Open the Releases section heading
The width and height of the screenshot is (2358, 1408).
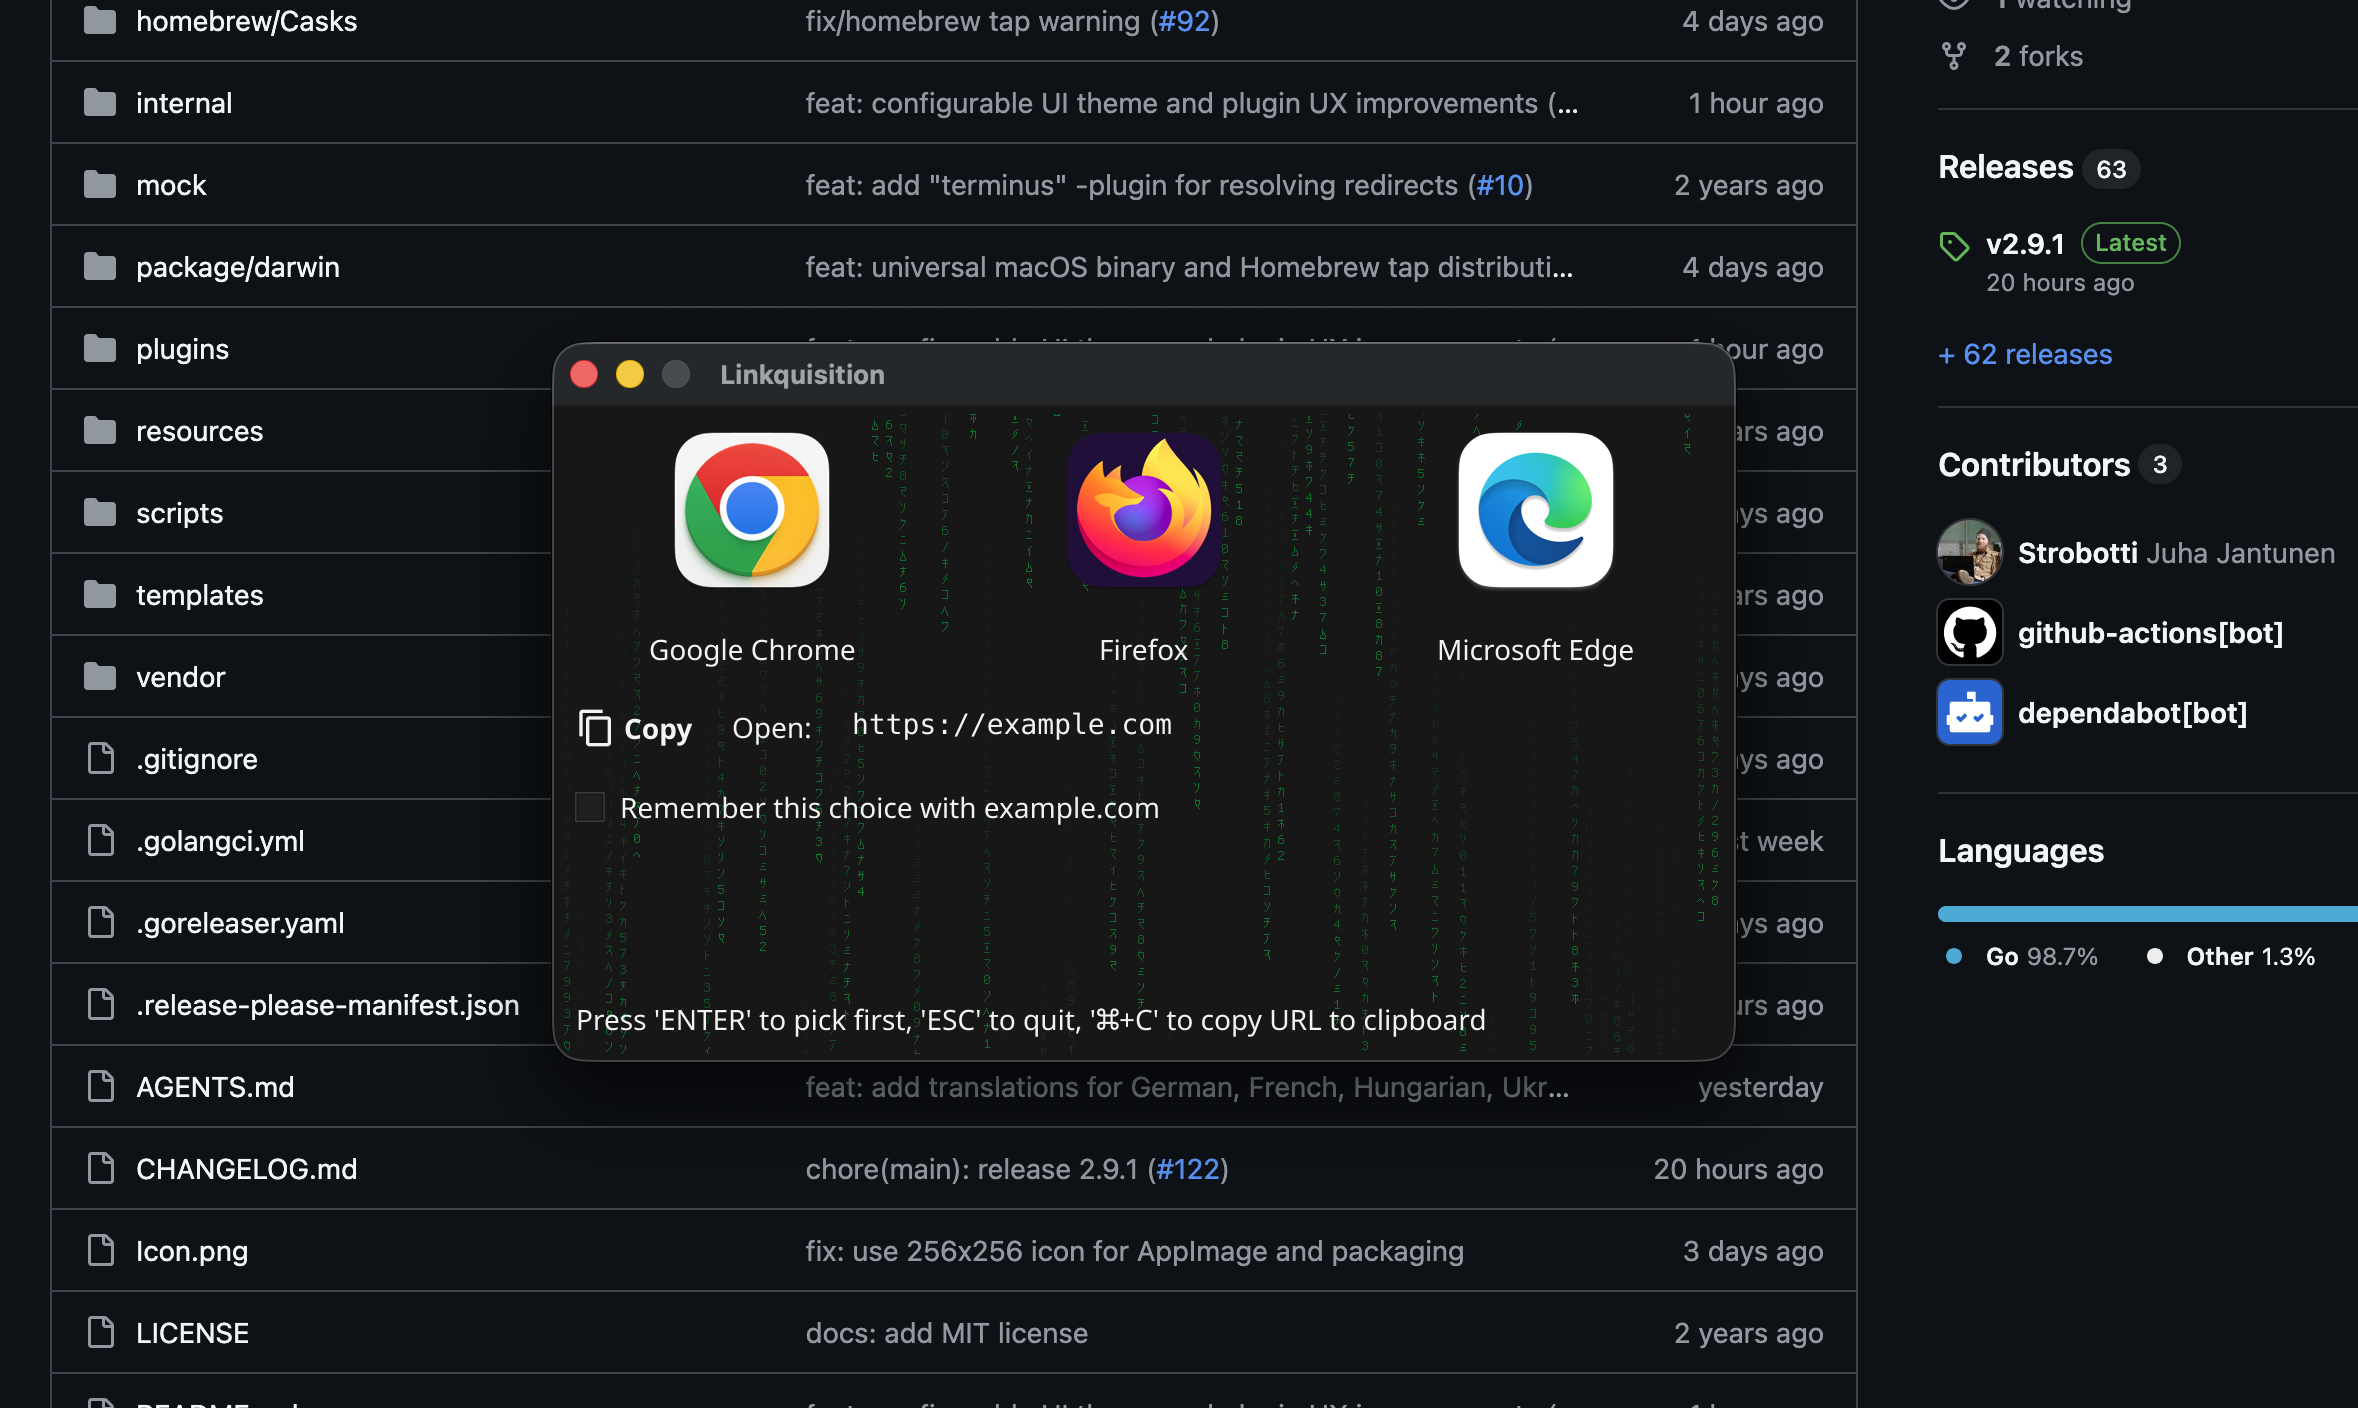point(2005,167)
